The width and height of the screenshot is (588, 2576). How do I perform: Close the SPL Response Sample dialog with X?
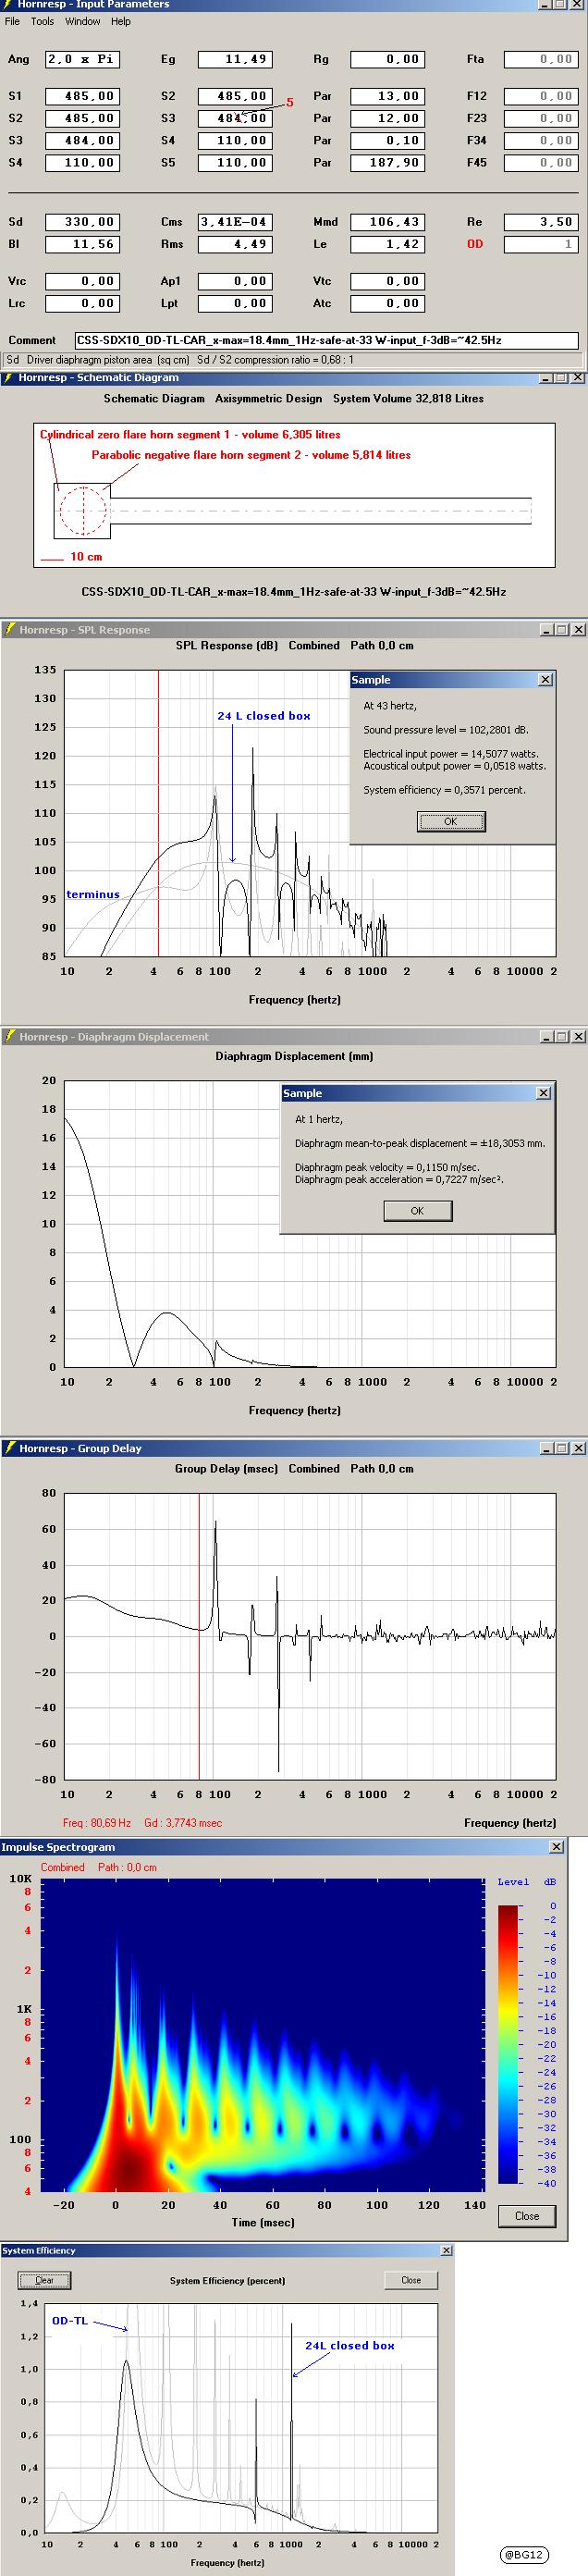545,680
